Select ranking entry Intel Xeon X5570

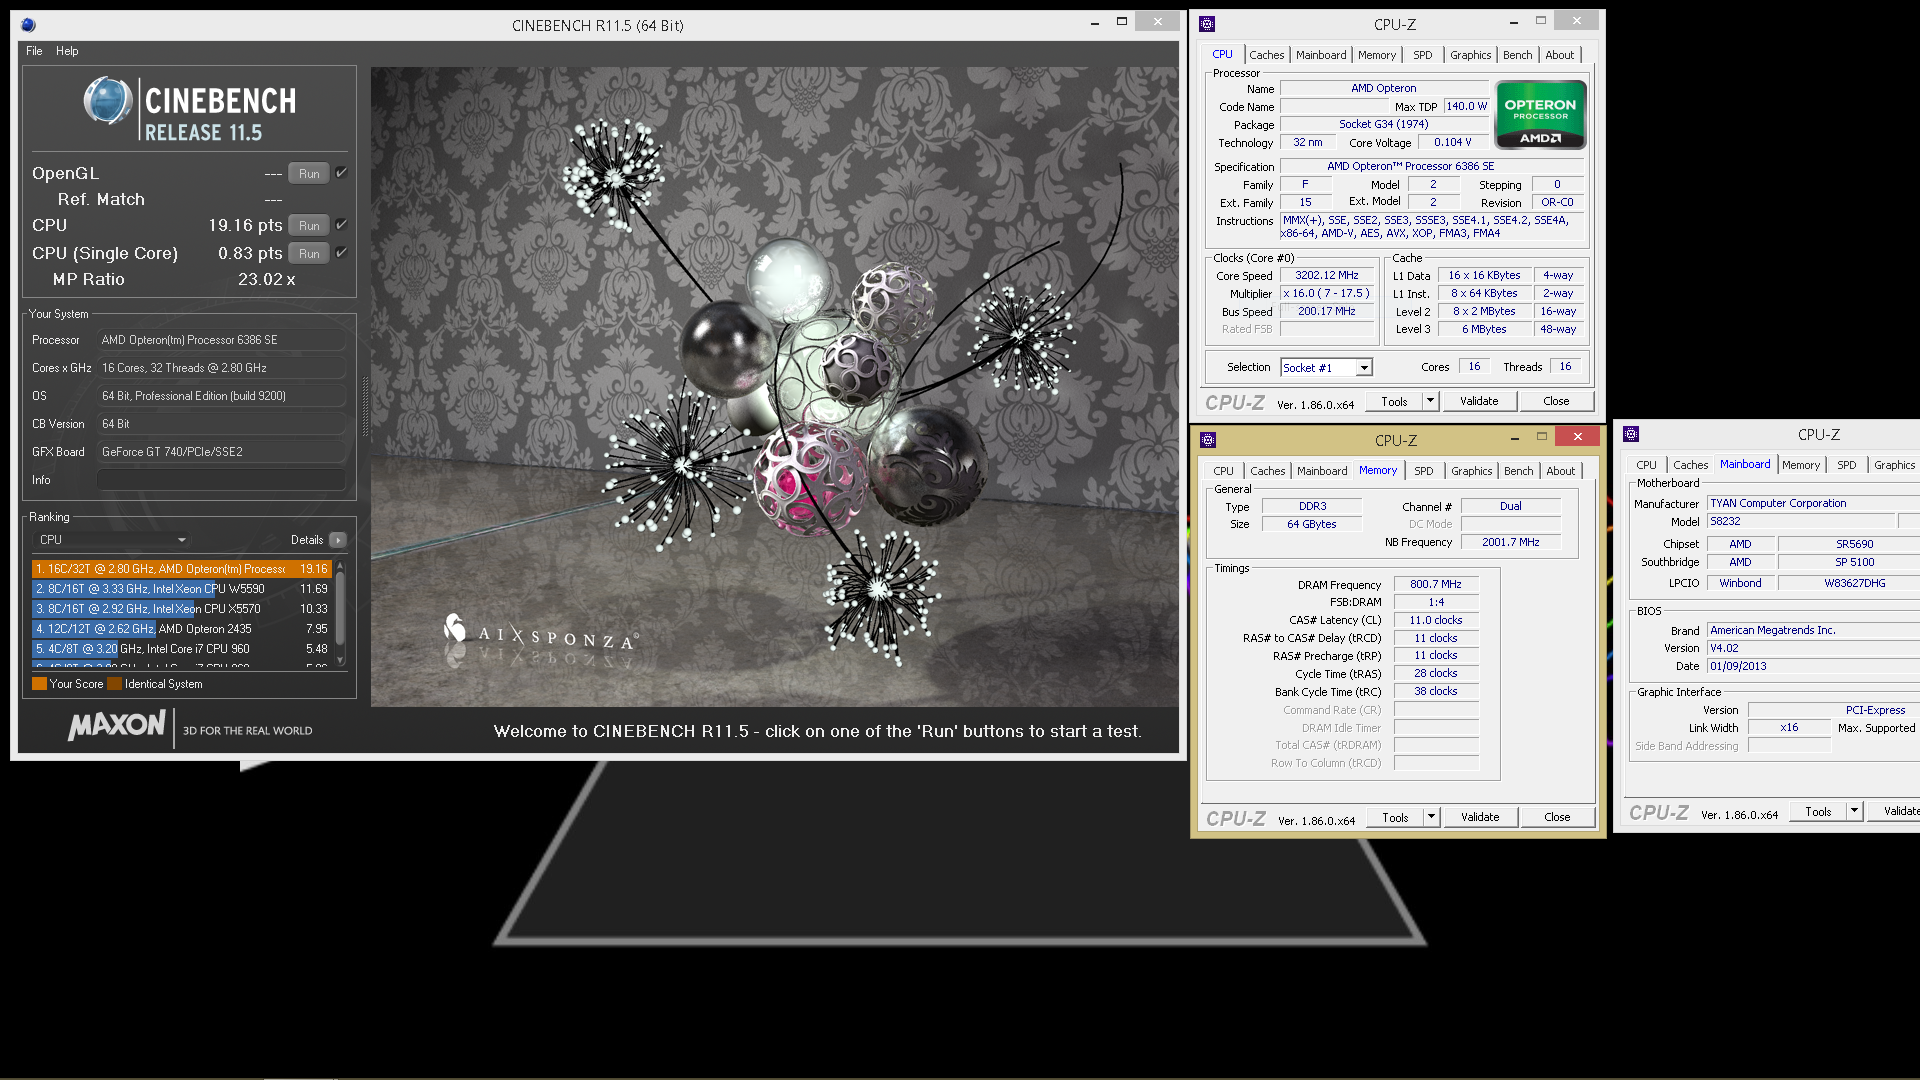coord(181,609)
